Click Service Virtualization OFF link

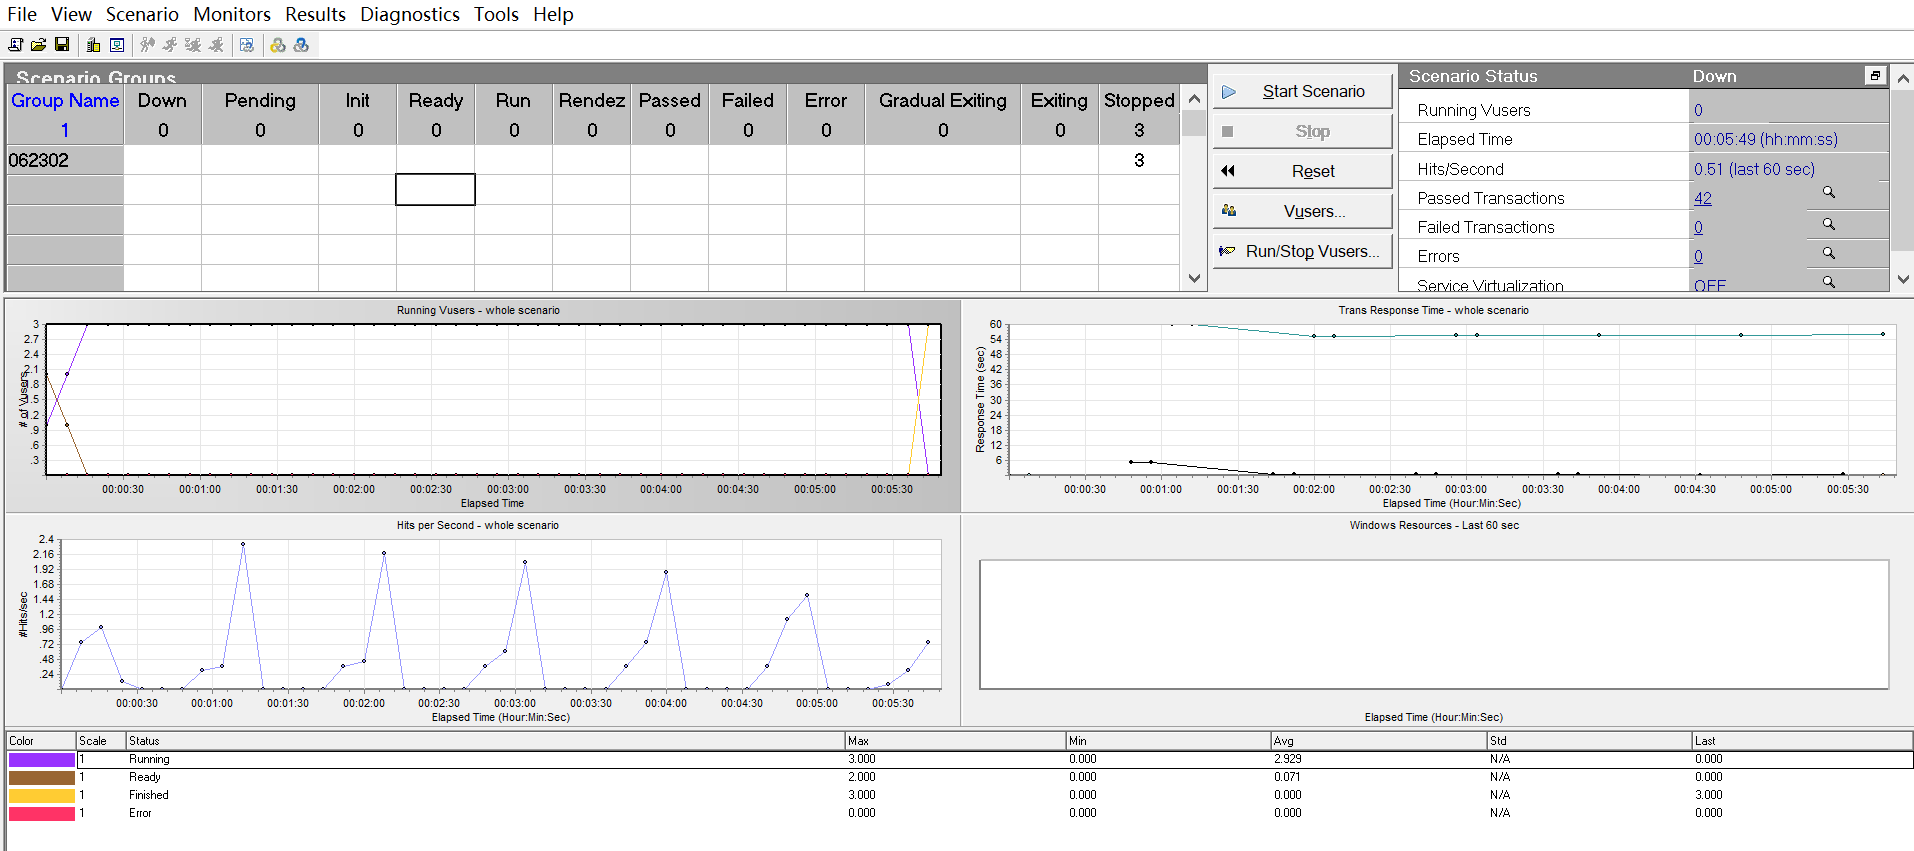click(x=1710, y=285)
